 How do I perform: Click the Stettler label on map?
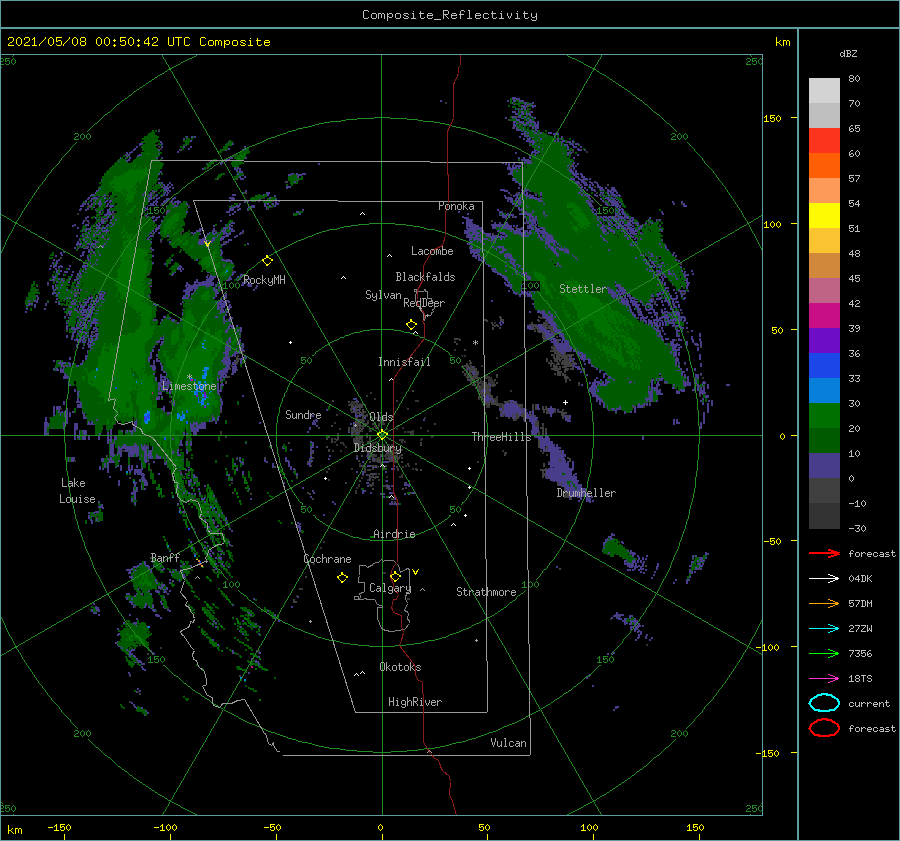[x=583, y=289]
